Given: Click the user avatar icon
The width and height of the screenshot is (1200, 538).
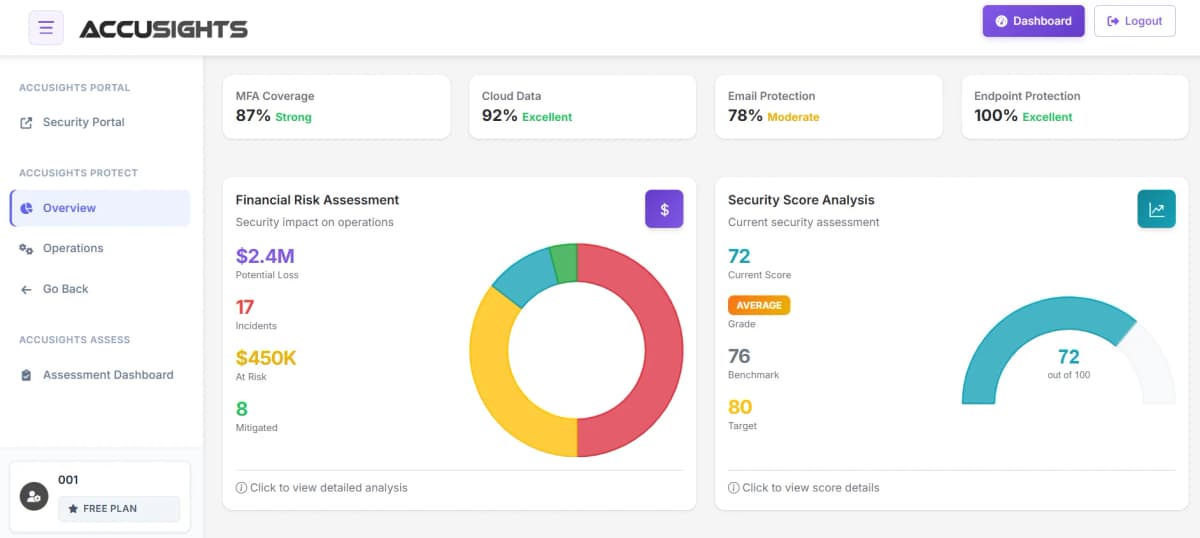Looking at the screenshot, I should [34, 496].
